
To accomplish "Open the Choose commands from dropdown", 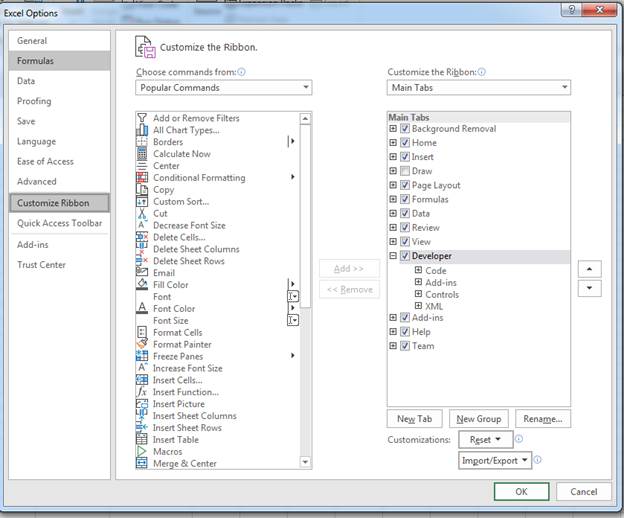I will point(223,88).
